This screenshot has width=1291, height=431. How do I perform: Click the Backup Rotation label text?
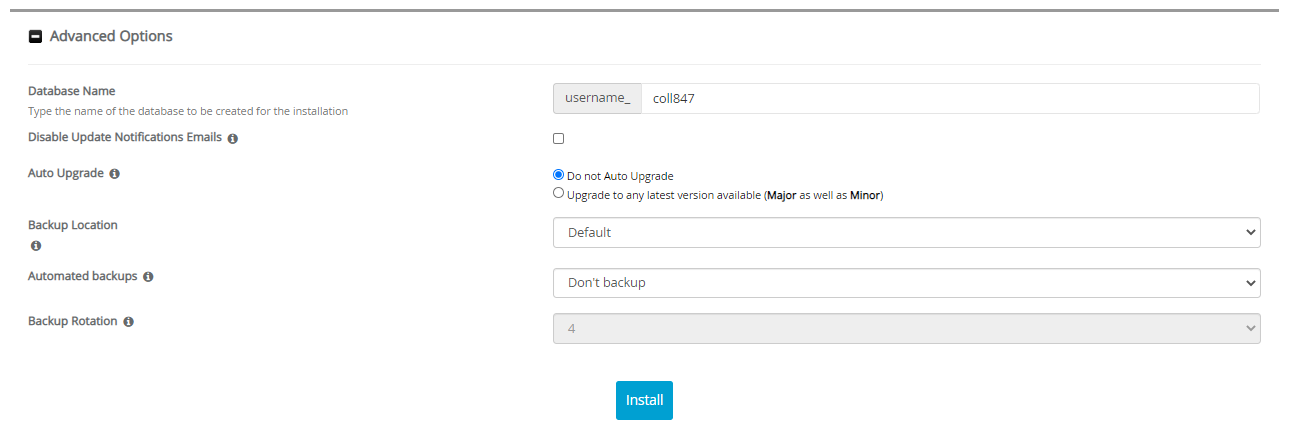tap(72, 321)
